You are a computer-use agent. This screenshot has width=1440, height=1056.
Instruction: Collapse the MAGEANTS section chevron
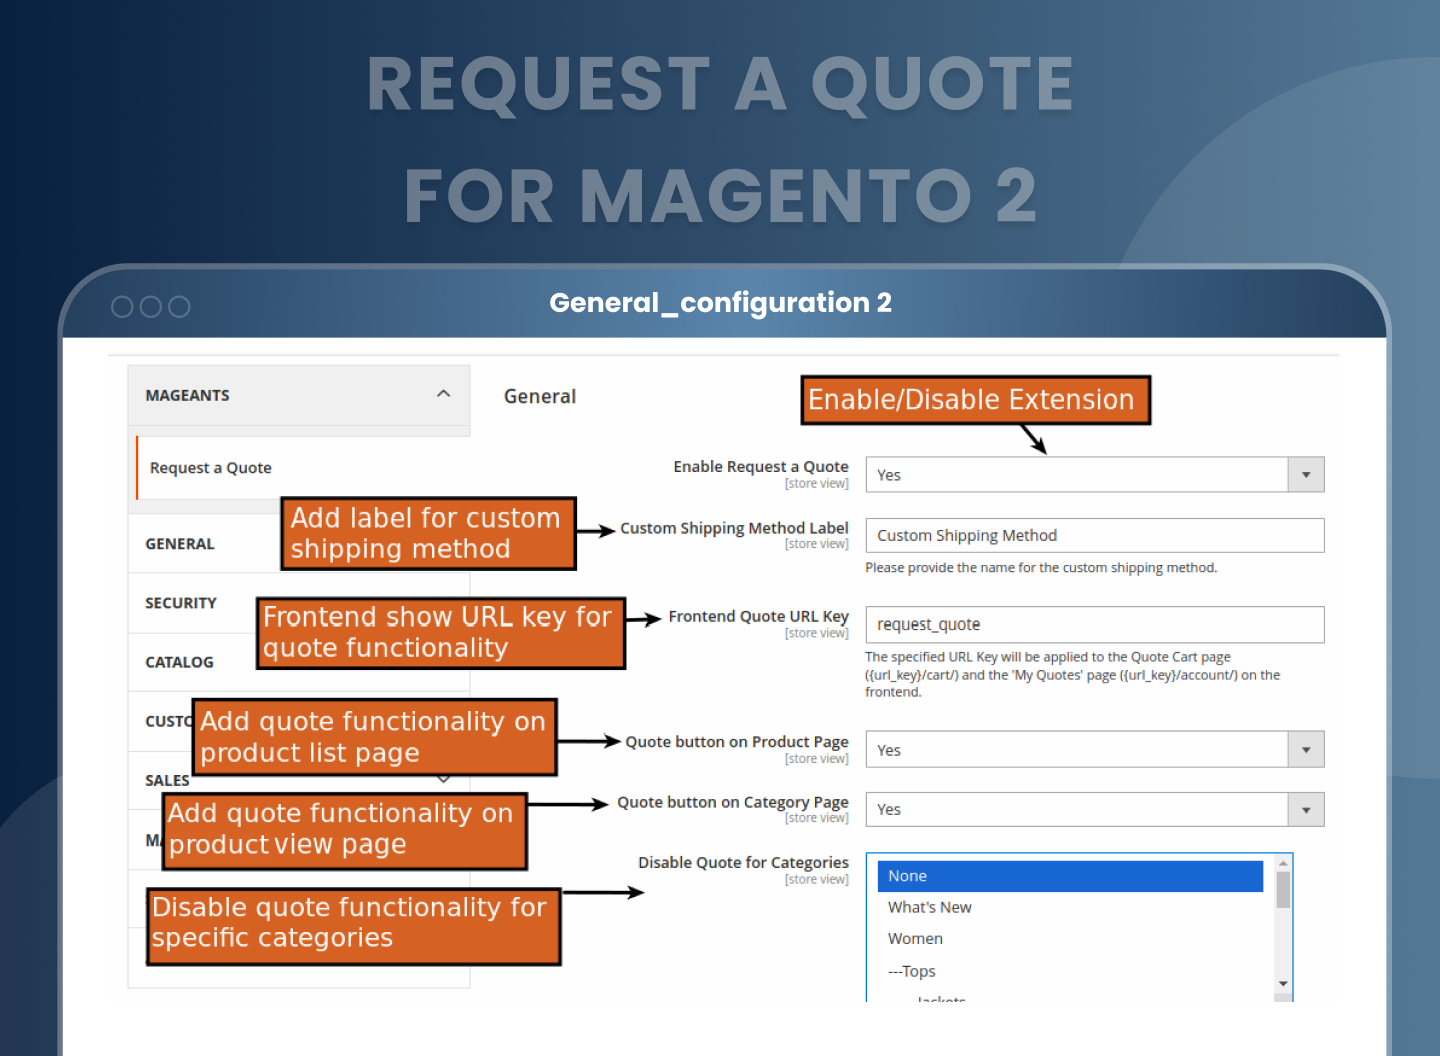click(x=443, y=394)
